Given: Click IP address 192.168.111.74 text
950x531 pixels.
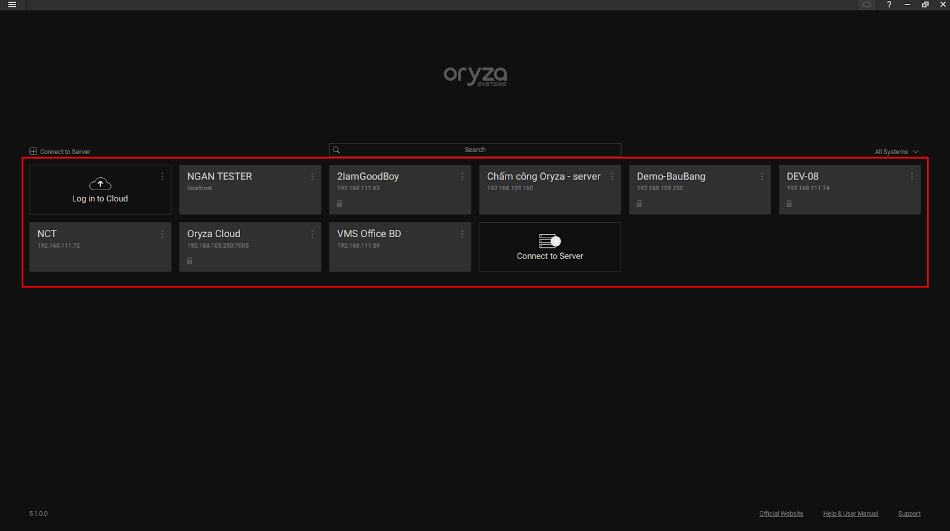Looking at the screenshot, I should click(x=808, y=188).
